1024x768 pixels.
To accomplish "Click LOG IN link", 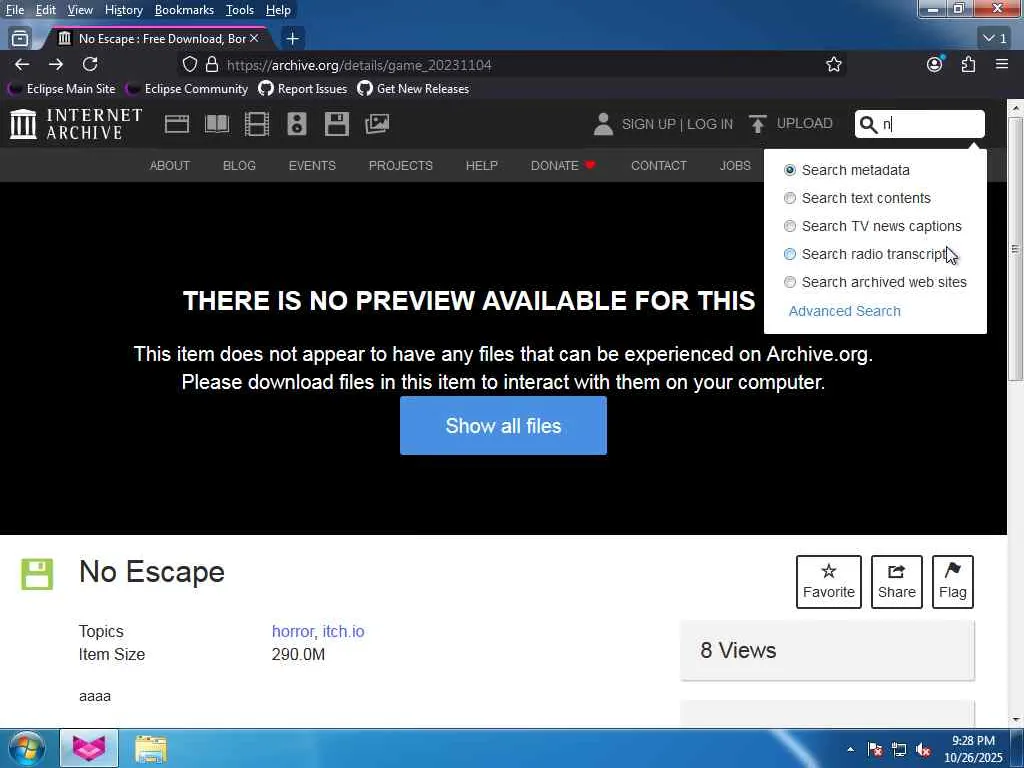I will (x=710, y=124).
